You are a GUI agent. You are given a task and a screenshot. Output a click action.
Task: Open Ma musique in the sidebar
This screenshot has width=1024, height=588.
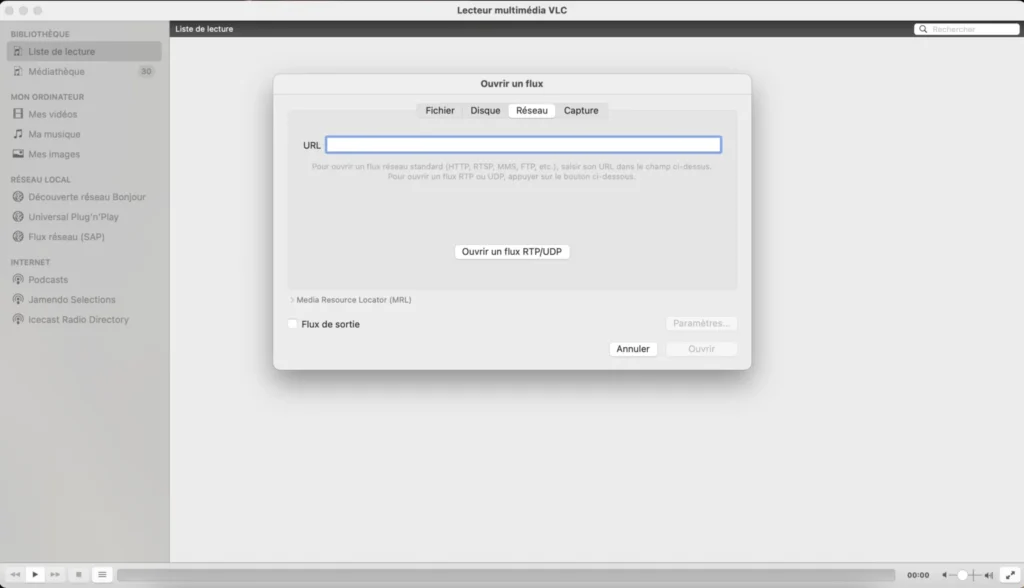pos(54,134)
